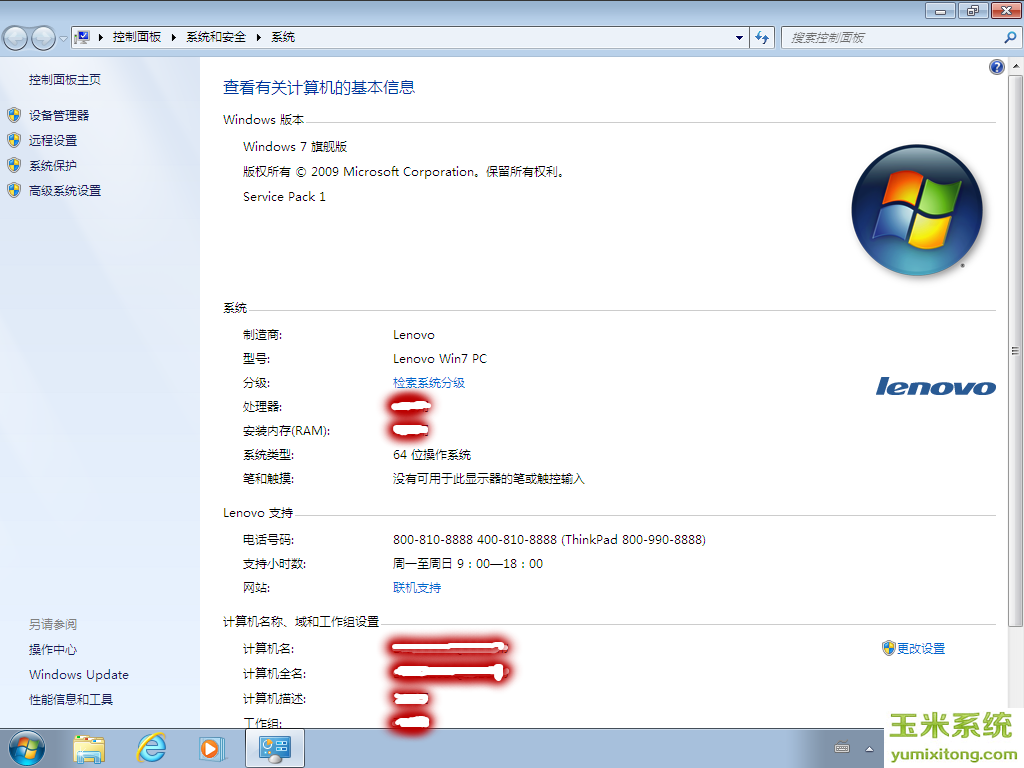Click the shield icon beside 远程设置
The image size is (1024, 768).
tap(14, 140)
